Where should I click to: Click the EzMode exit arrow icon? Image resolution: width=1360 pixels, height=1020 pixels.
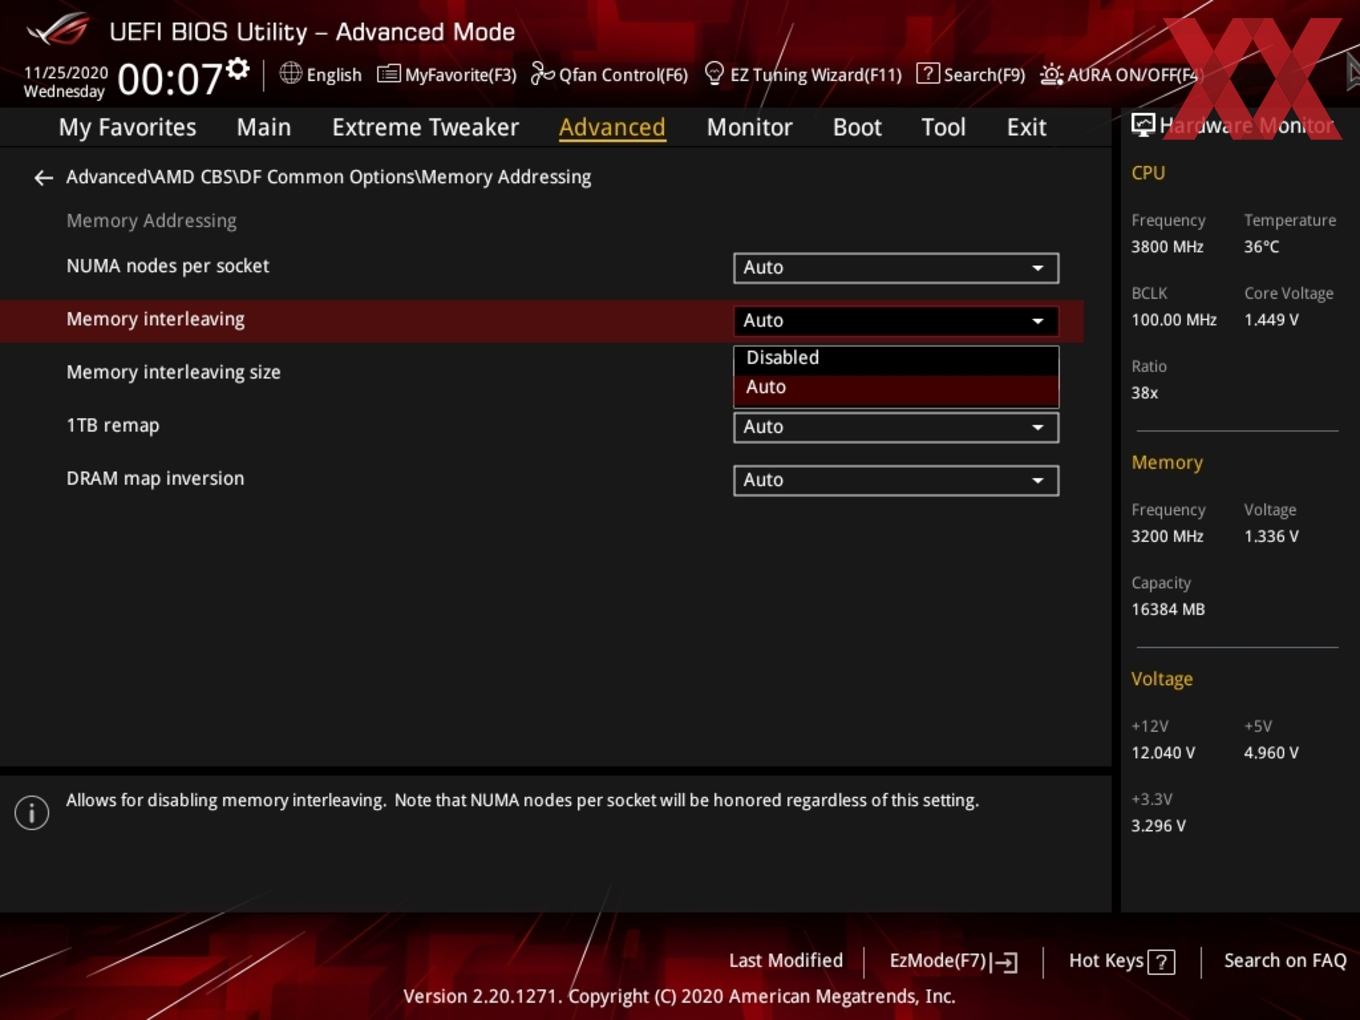[1006, 962]
